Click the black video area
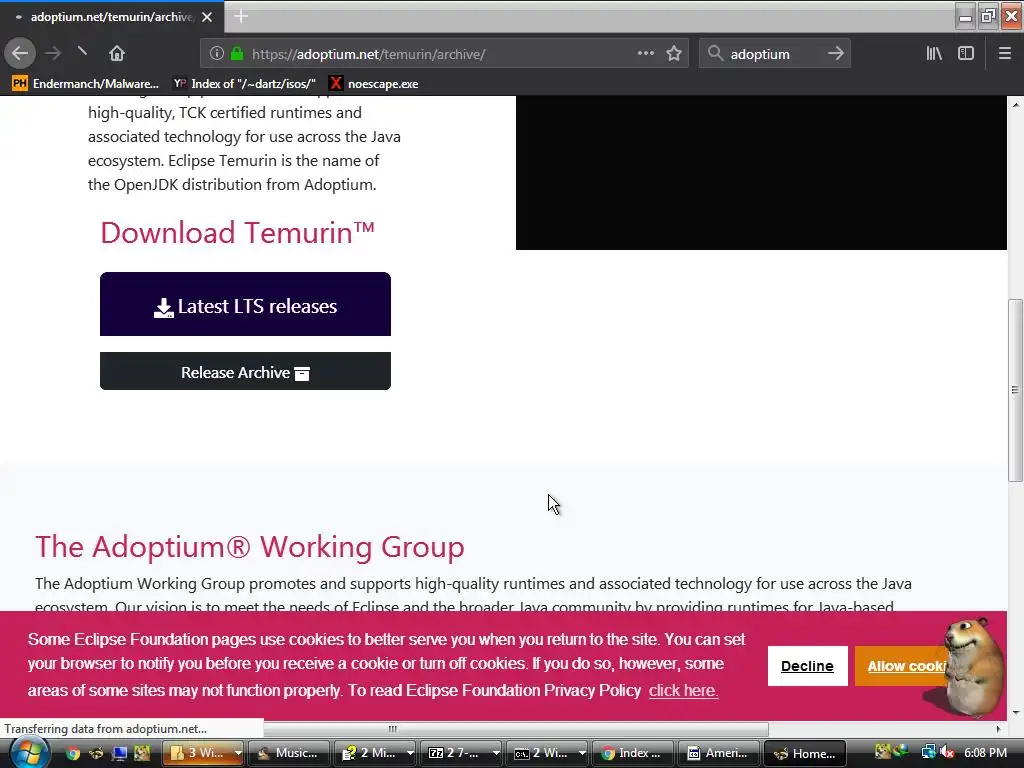1024x768 pixels. 761,172
